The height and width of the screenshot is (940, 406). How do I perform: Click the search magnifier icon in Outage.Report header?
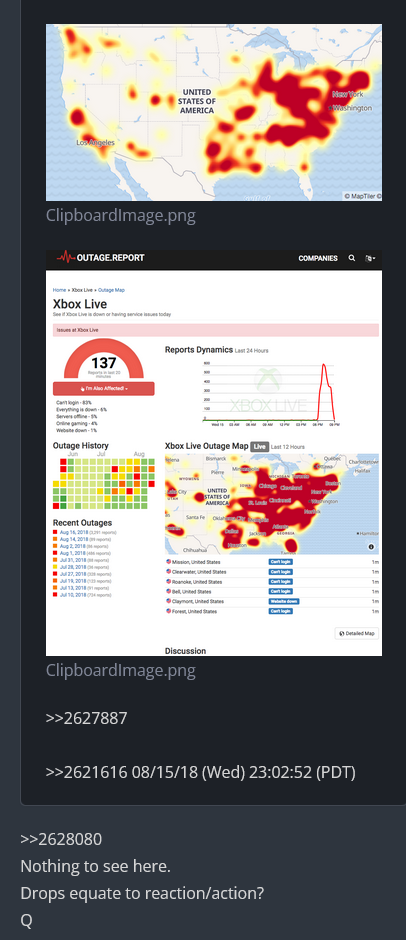(351, 258)
